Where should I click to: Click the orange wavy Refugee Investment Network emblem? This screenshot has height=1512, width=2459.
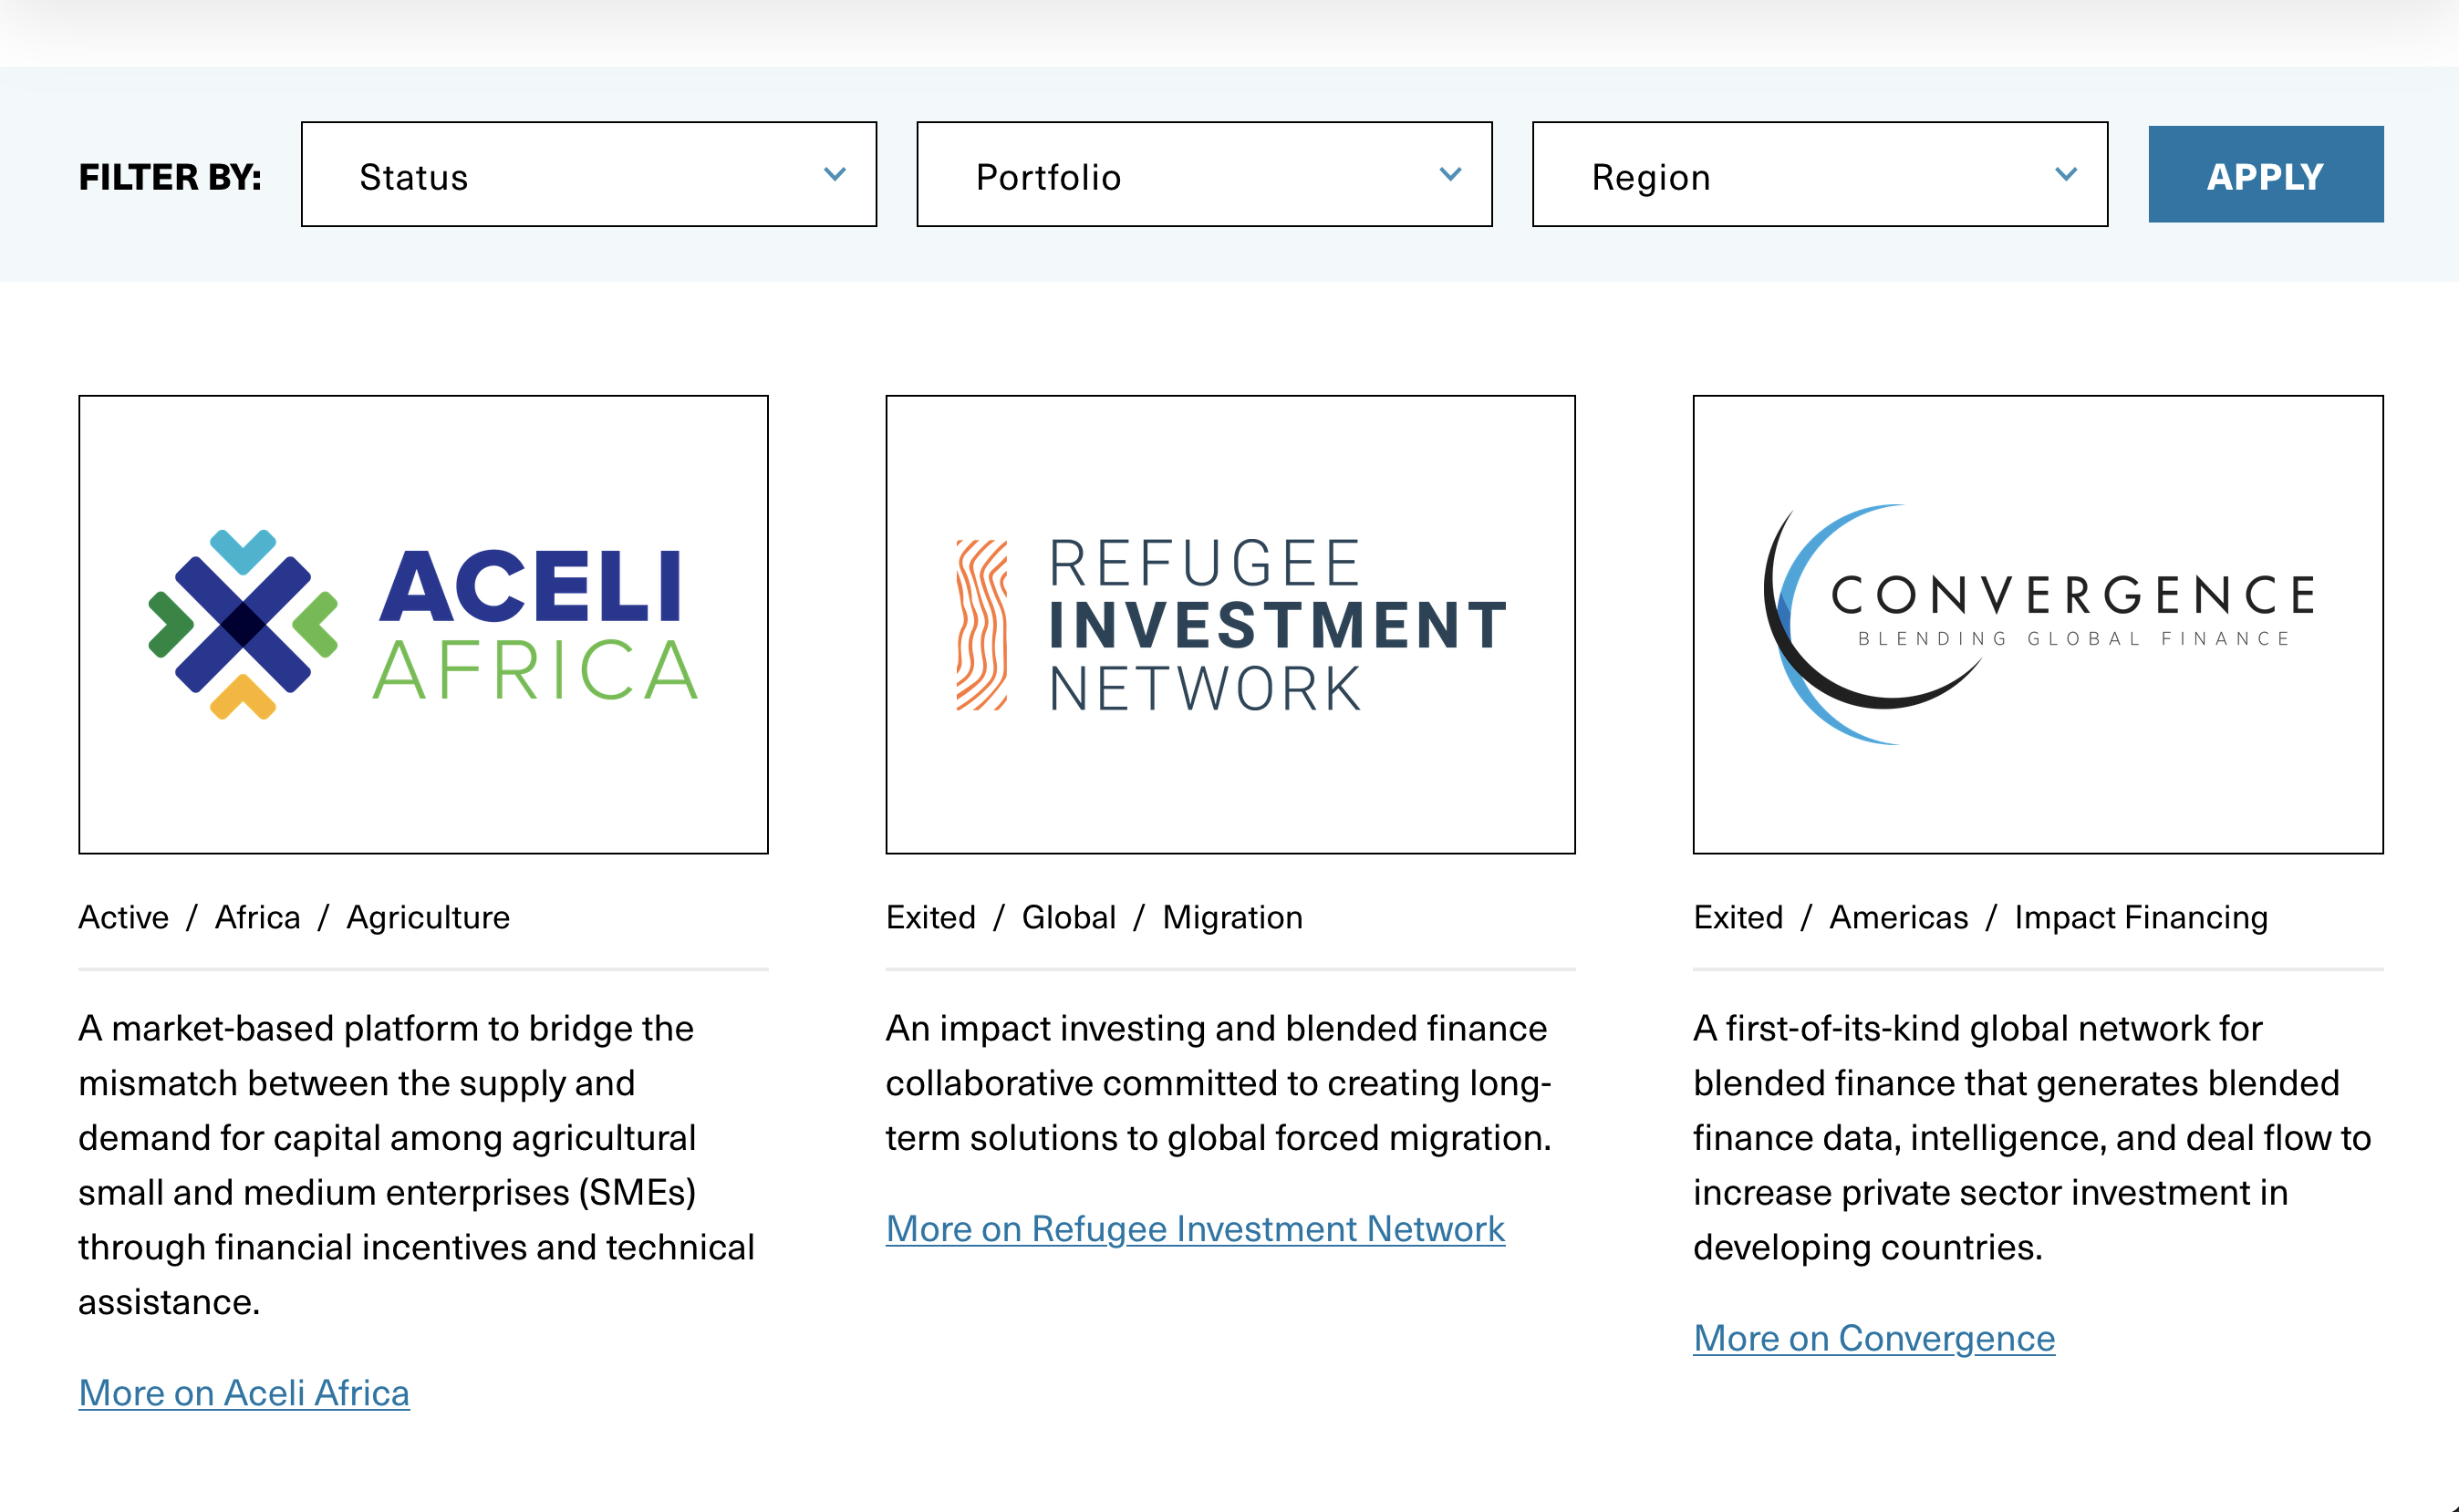point(981,625)
